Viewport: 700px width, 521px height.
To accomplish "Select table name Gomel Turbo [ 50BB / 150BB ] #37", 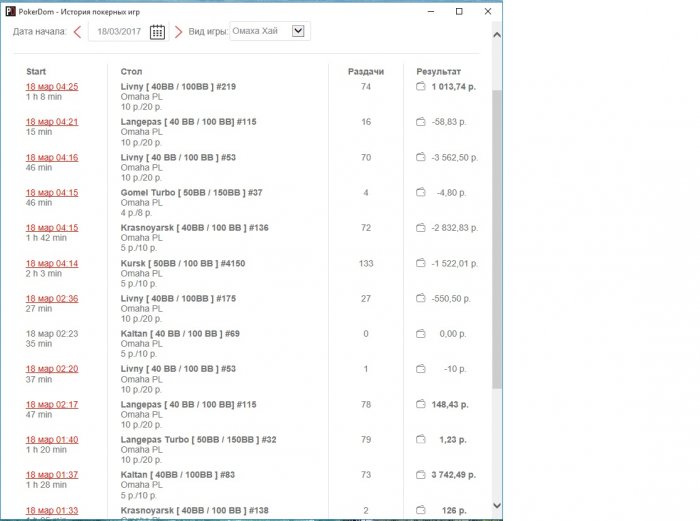I will (x=192, y=192).
